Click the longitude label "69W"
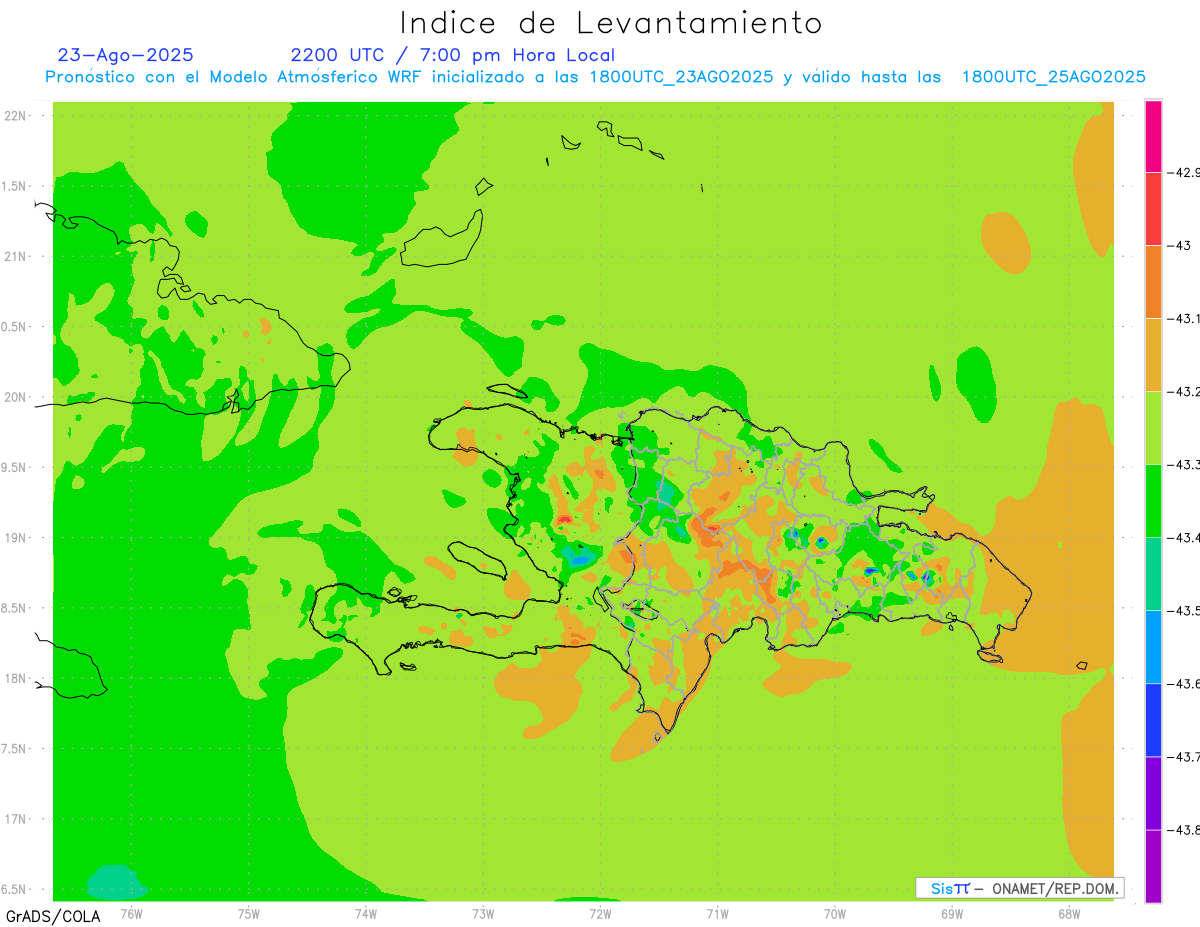Image resolution: width=1200 pixels, height=927 pixels. click(951, 912)
